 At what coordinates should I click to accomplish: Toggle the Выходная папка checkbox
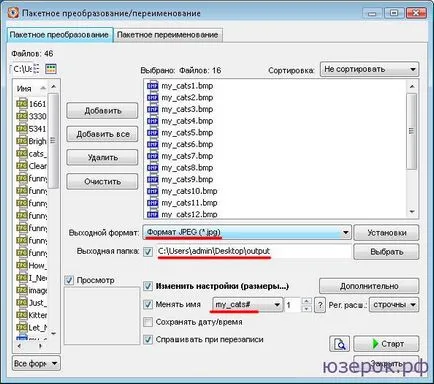pos(148,252)
